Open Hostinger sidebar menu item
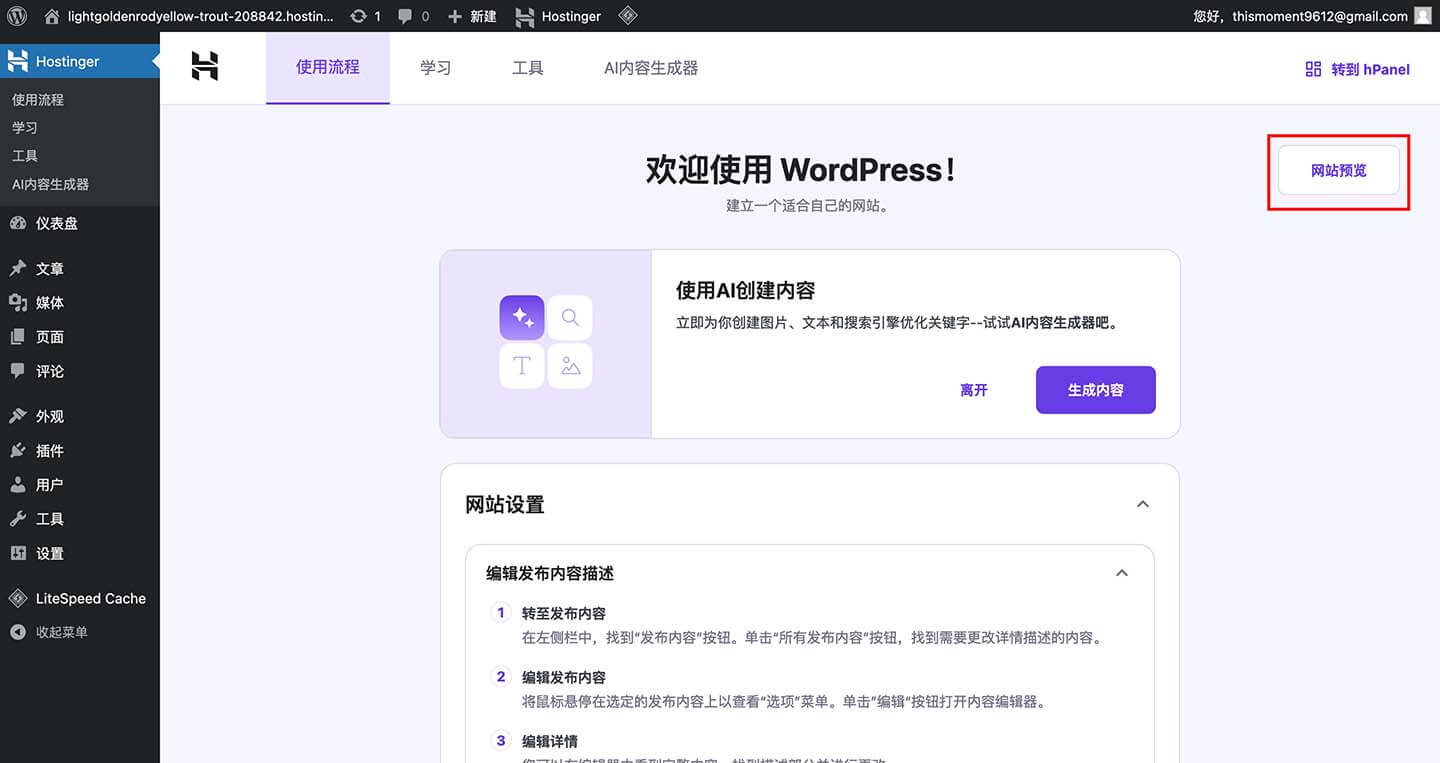Image resolution: width=1440 pixels, height=763 pixels. pos(80,61)
